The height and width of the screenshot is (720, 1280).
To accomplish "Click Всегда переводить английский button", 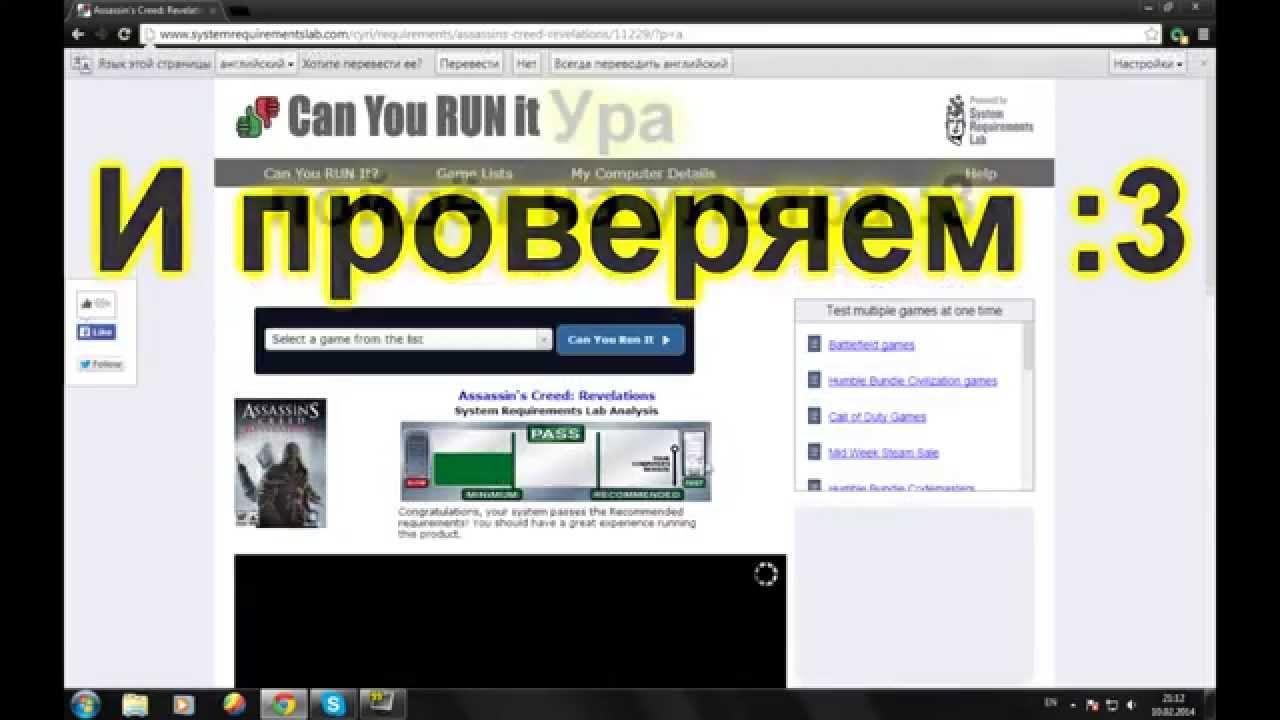I will [x=640, y=63].
